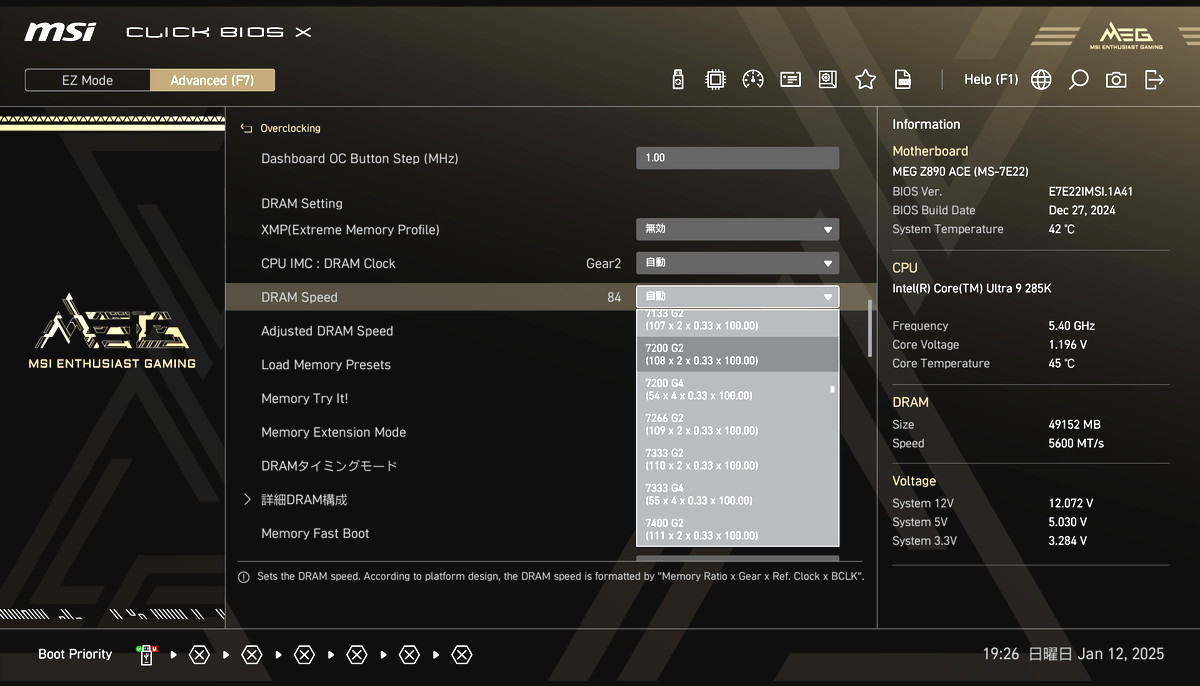Choose the 7400 G2 speed option
The height and width of the screenshot is (686, 1200).
tap(737, 529)
